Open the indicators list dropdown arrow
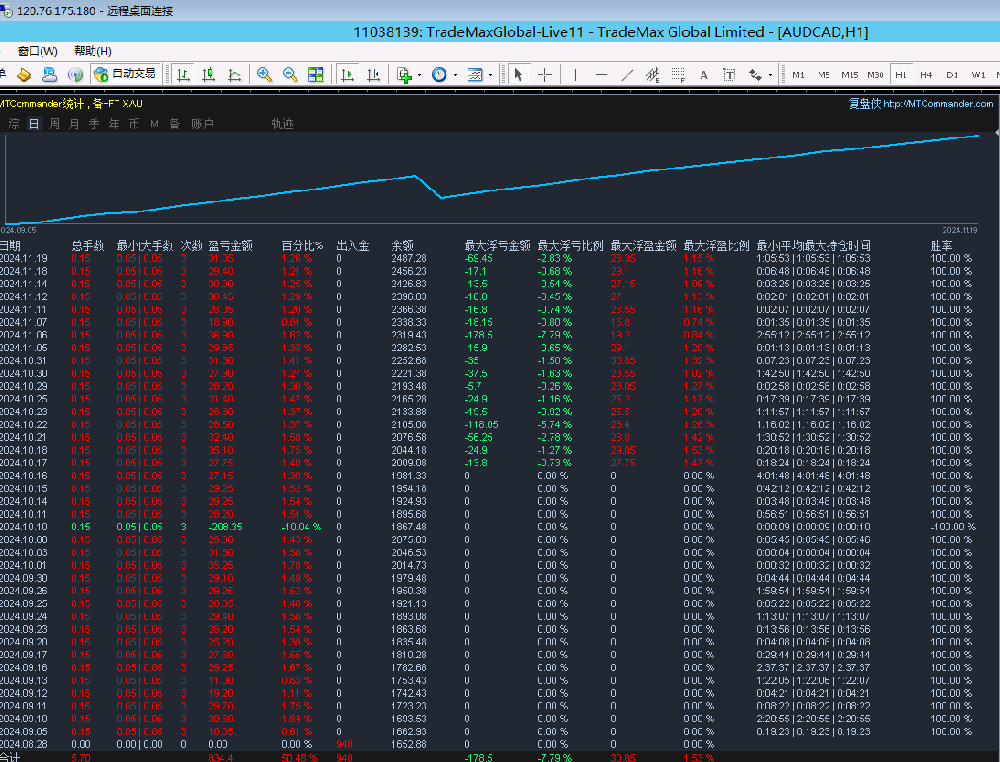 [419, 75]
